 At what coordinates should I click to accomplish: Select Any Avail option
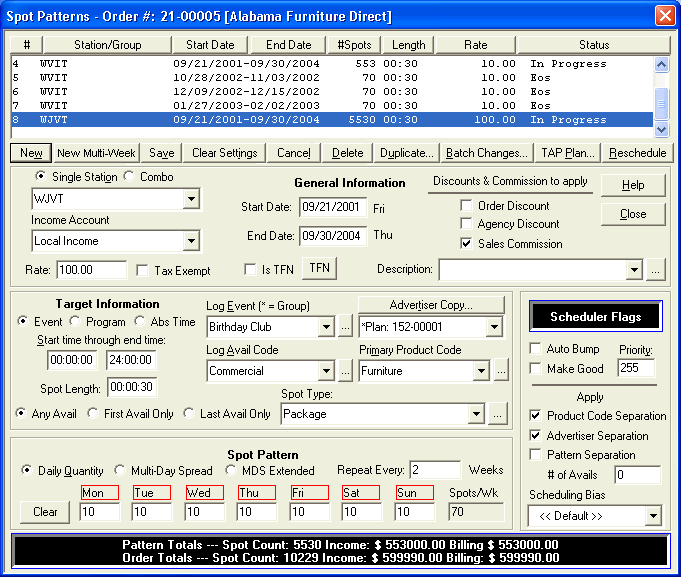tap(20, 413)
